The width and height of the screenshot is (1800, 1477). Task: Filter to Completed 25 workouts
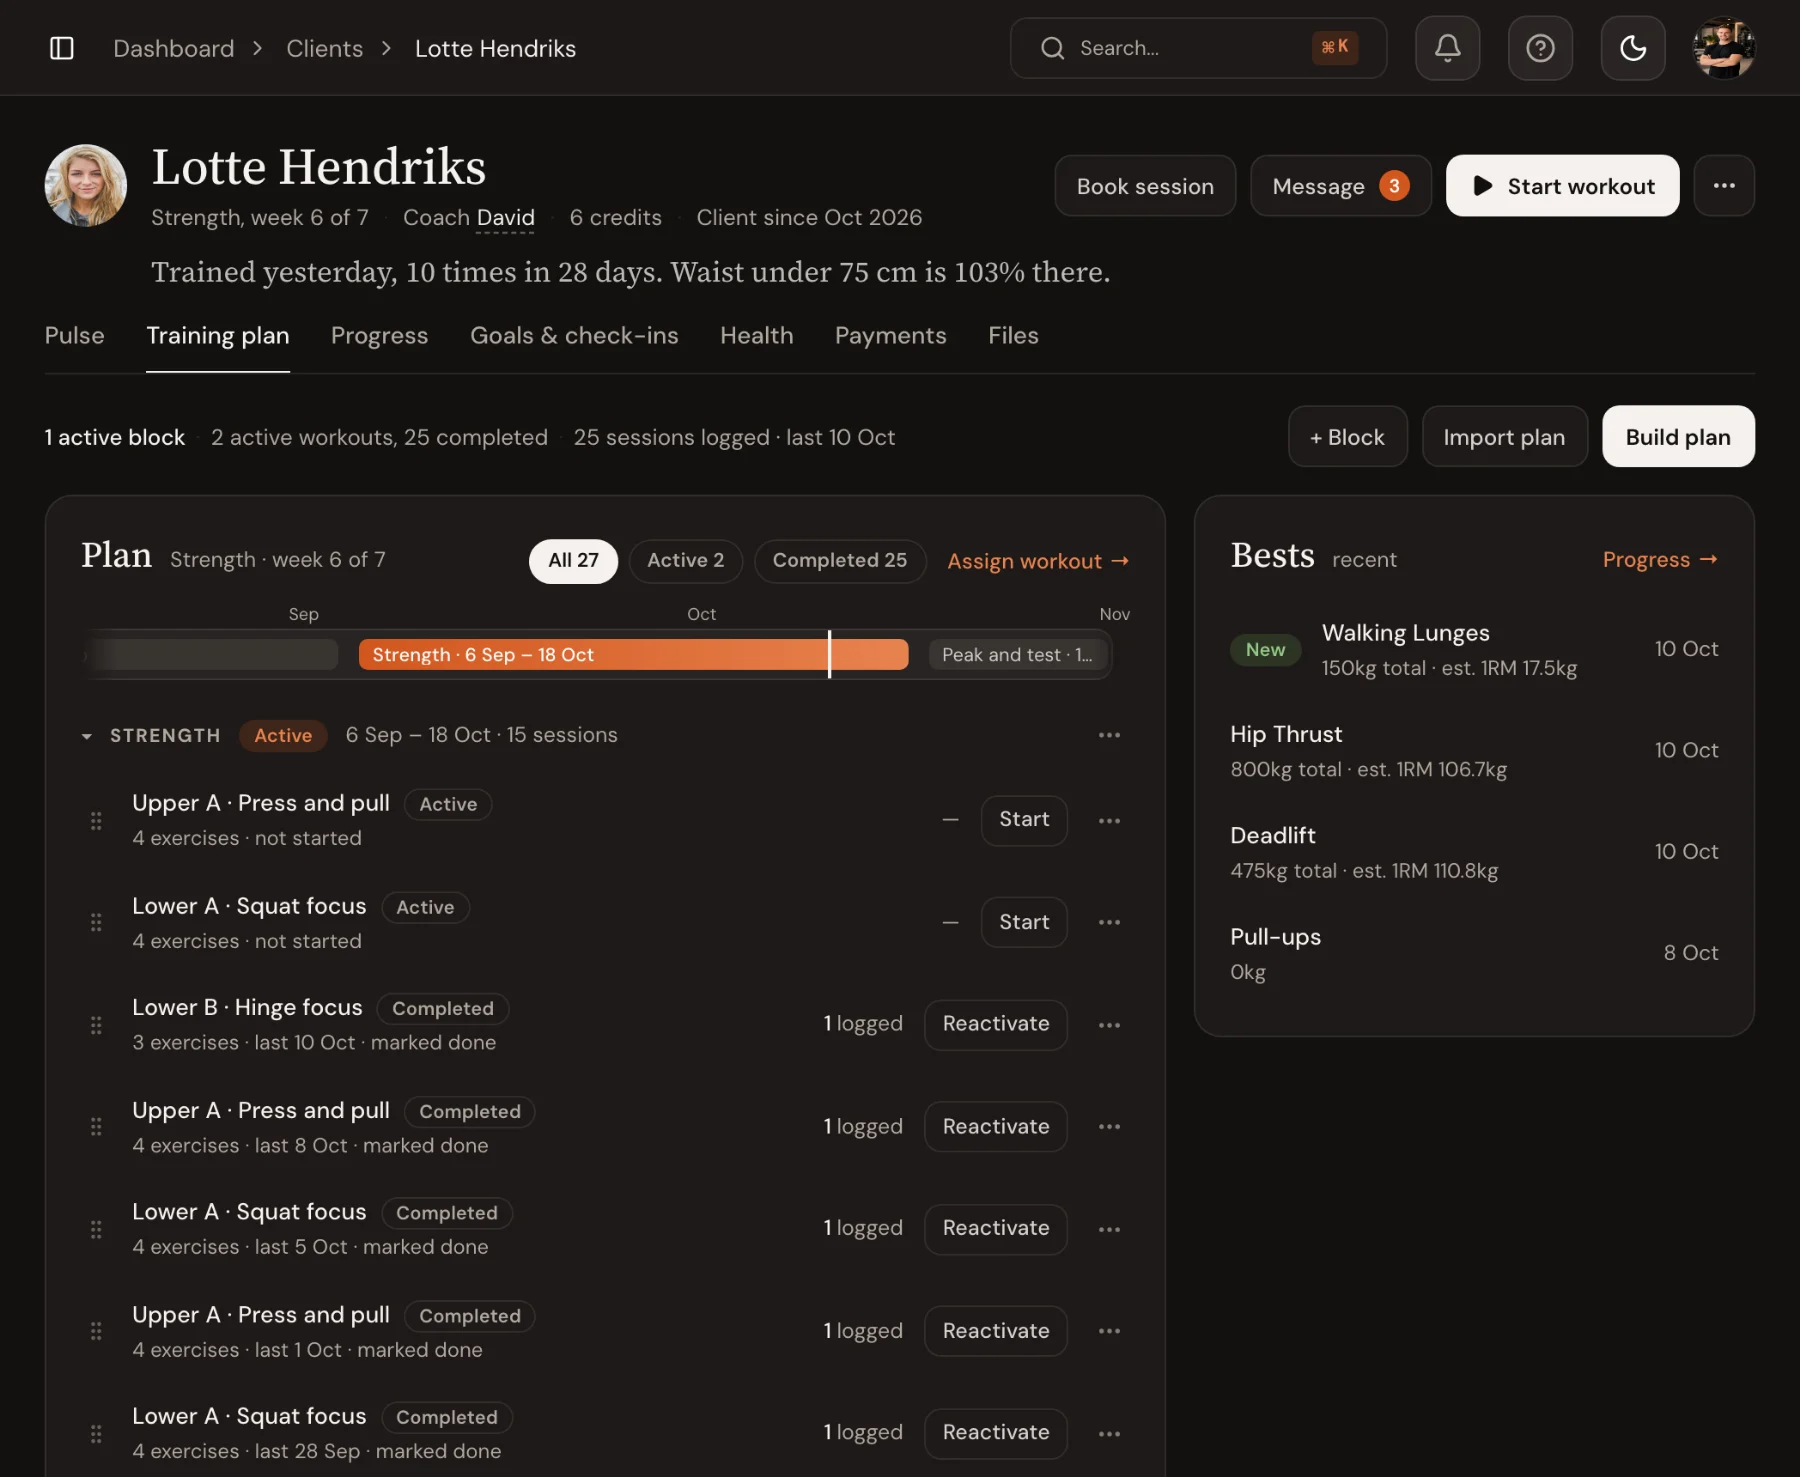840,561
